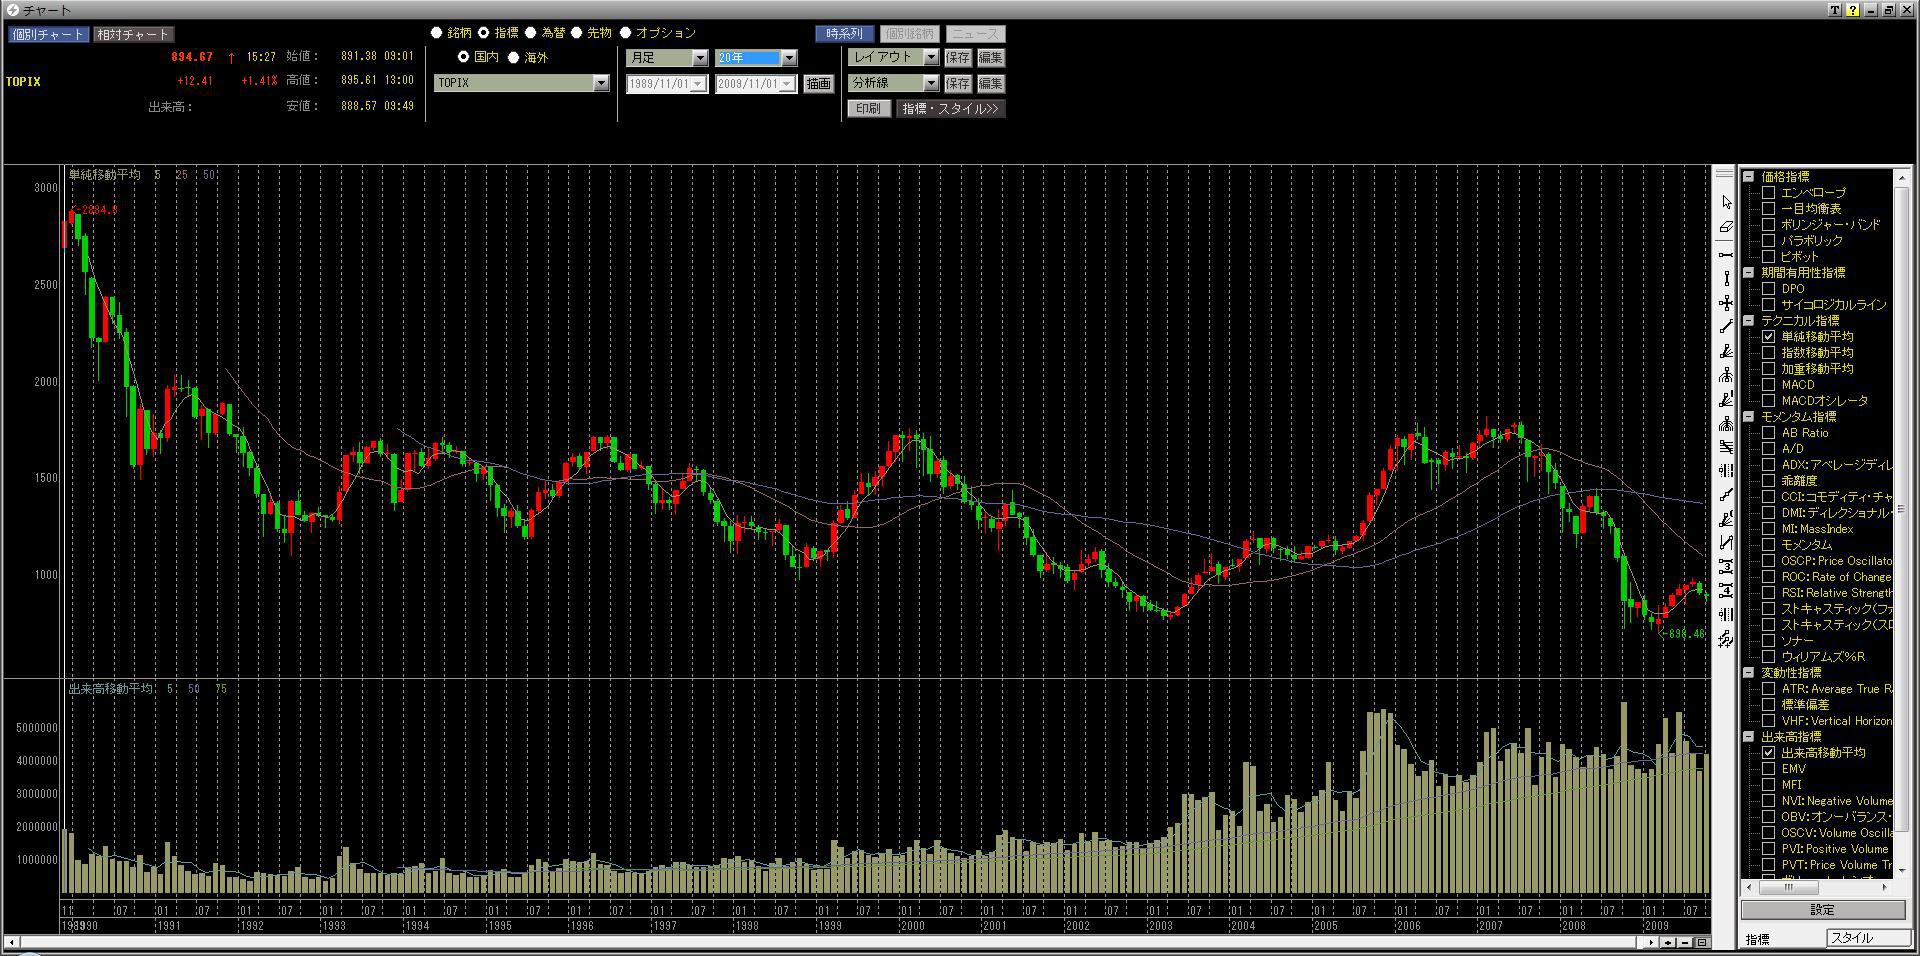Choose the crosshair line tool
Image resolution: width=1920 pixels, height=956 pixels.
click(x=1726, y=303)
